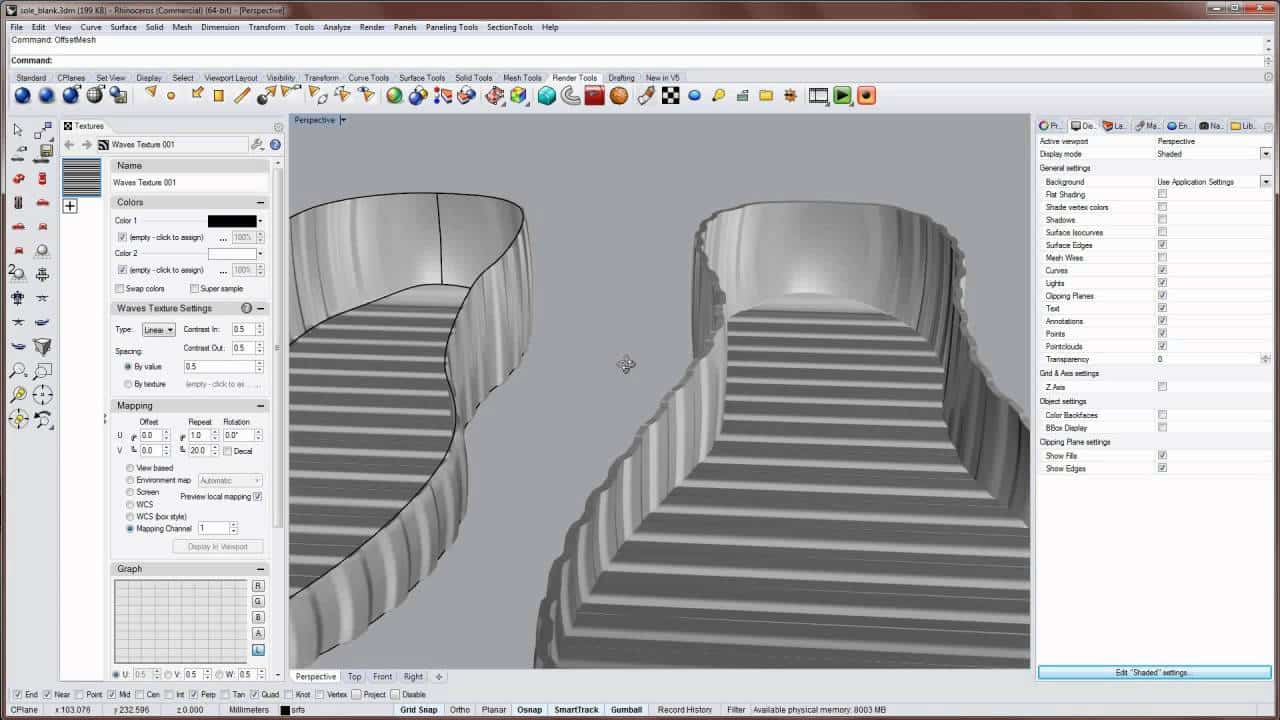The width and height of the screenshot is (1280, 720).
Task: Click the globe wireframe sphere icon
Action: point(95,95)
